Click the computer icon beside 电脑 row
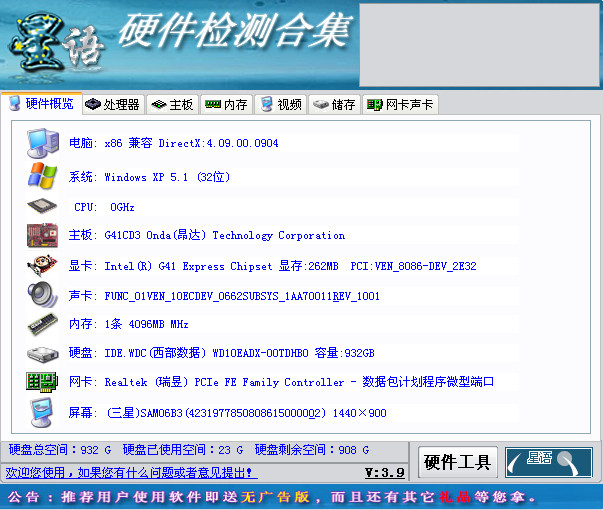The height and width of the screenshot is (510, 603). pos(43,143)
